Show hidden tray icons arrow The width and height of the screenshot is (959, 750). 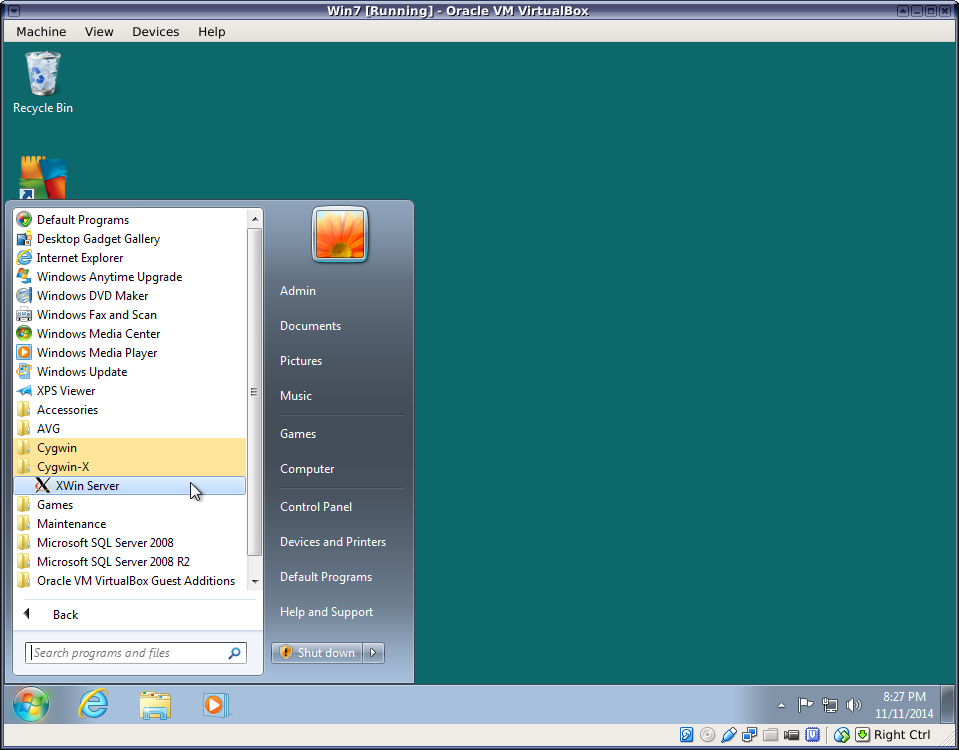(x=781, y=705)
